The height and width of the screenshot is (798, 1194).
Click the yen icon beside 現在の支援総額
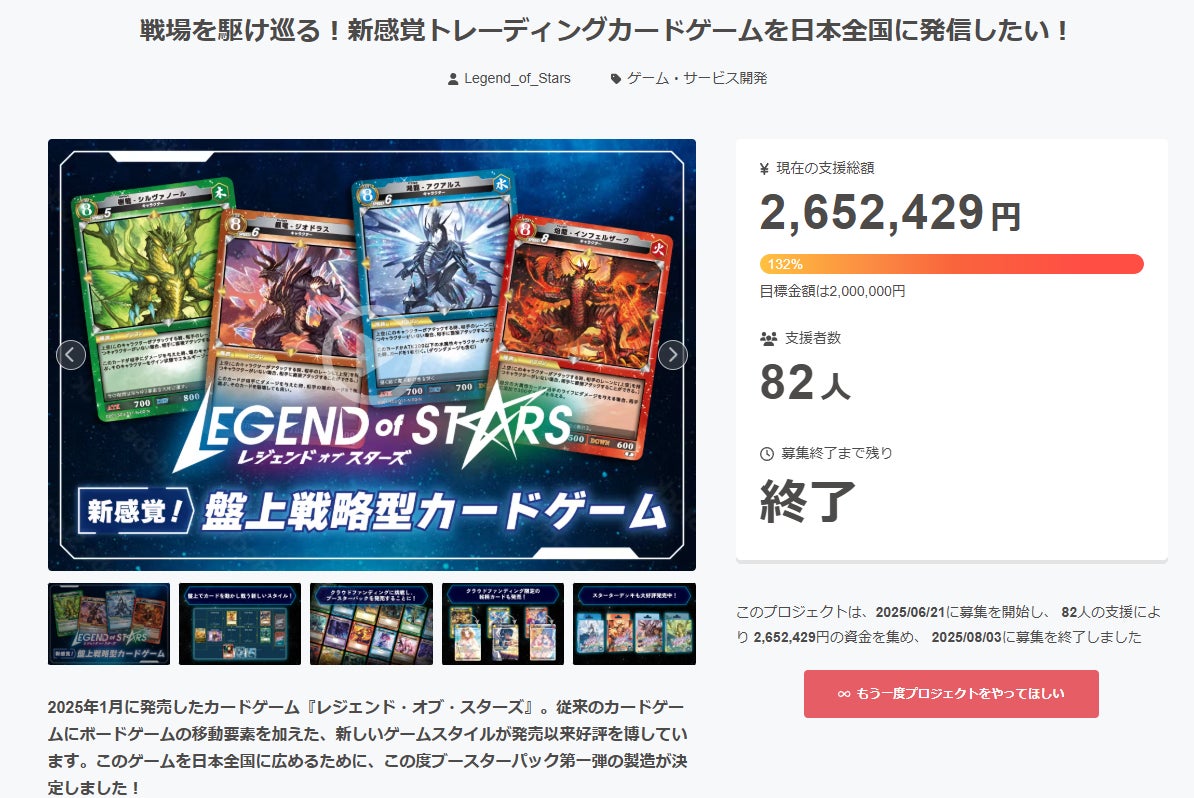765,169
